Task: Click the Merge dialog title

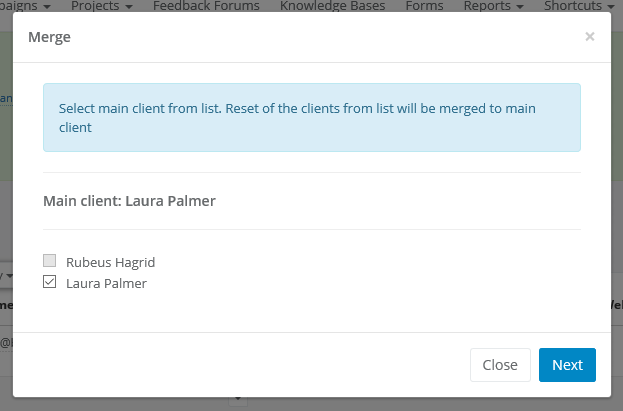Action: point(49,38)
